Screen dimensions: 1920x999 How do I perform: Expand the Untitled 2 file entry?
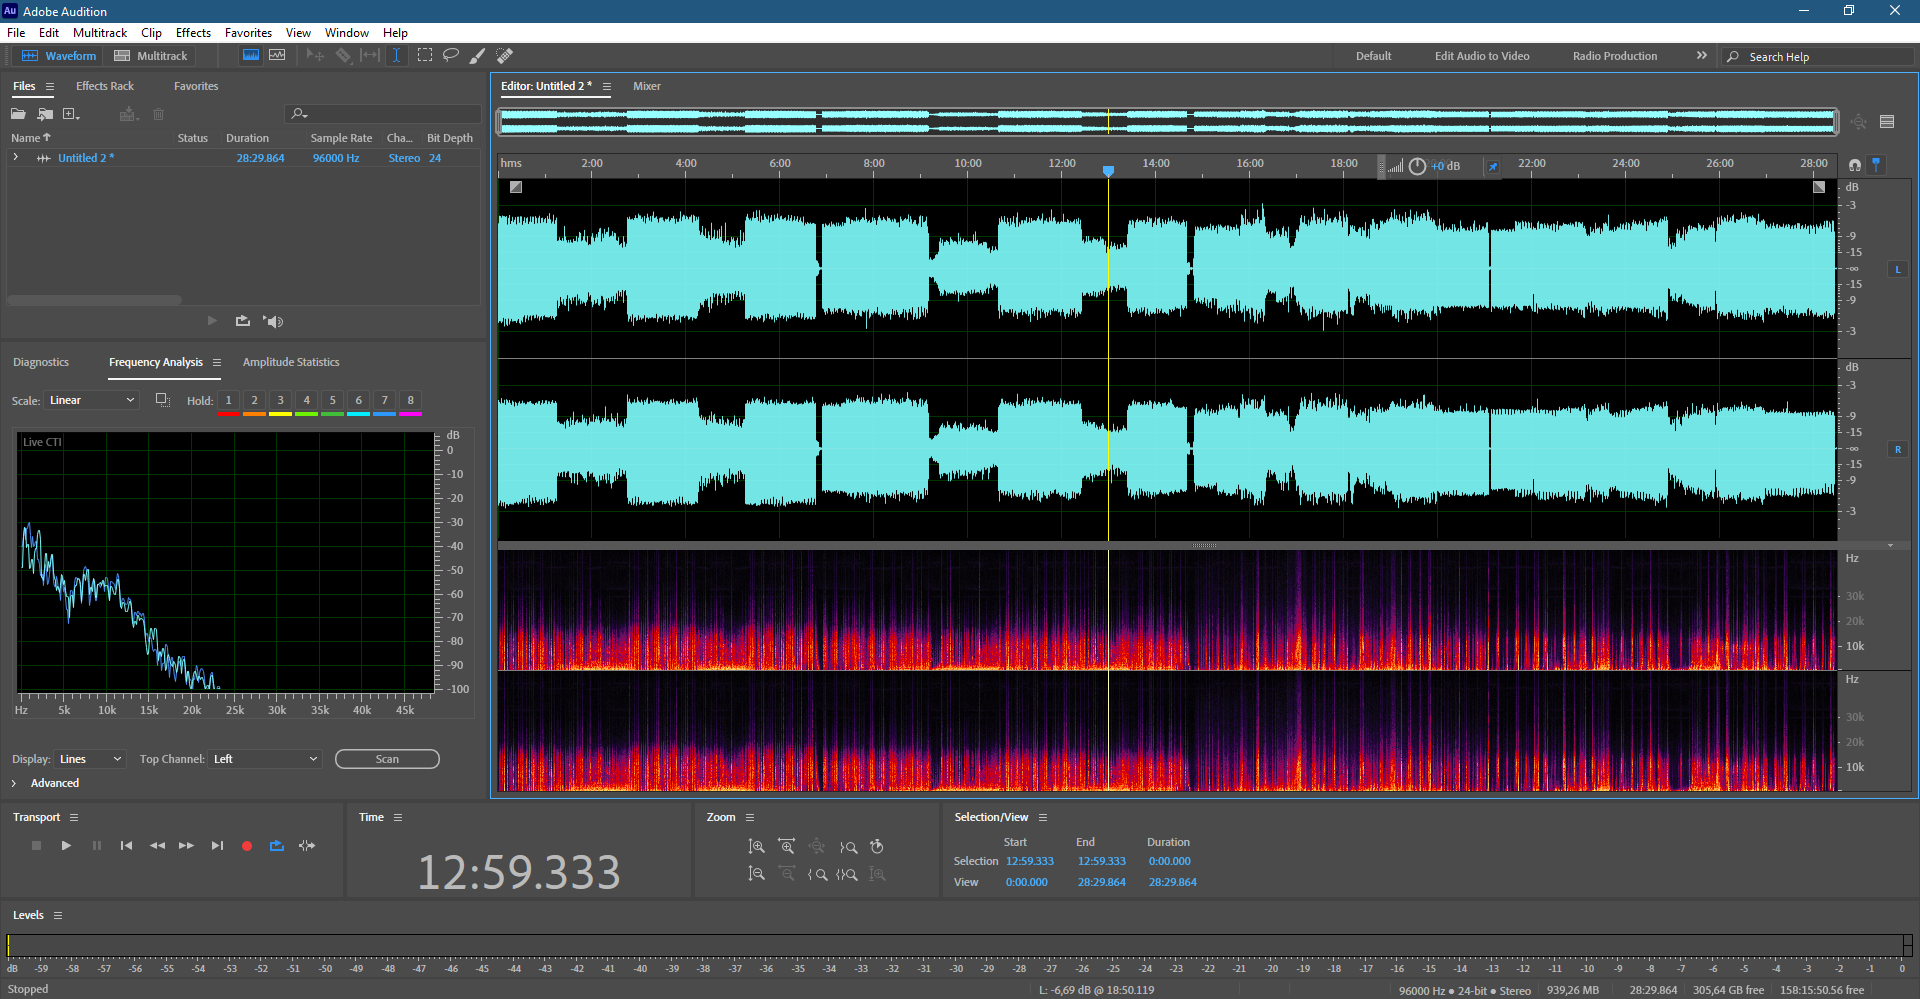pyautogui.click(x=16, y=158)
